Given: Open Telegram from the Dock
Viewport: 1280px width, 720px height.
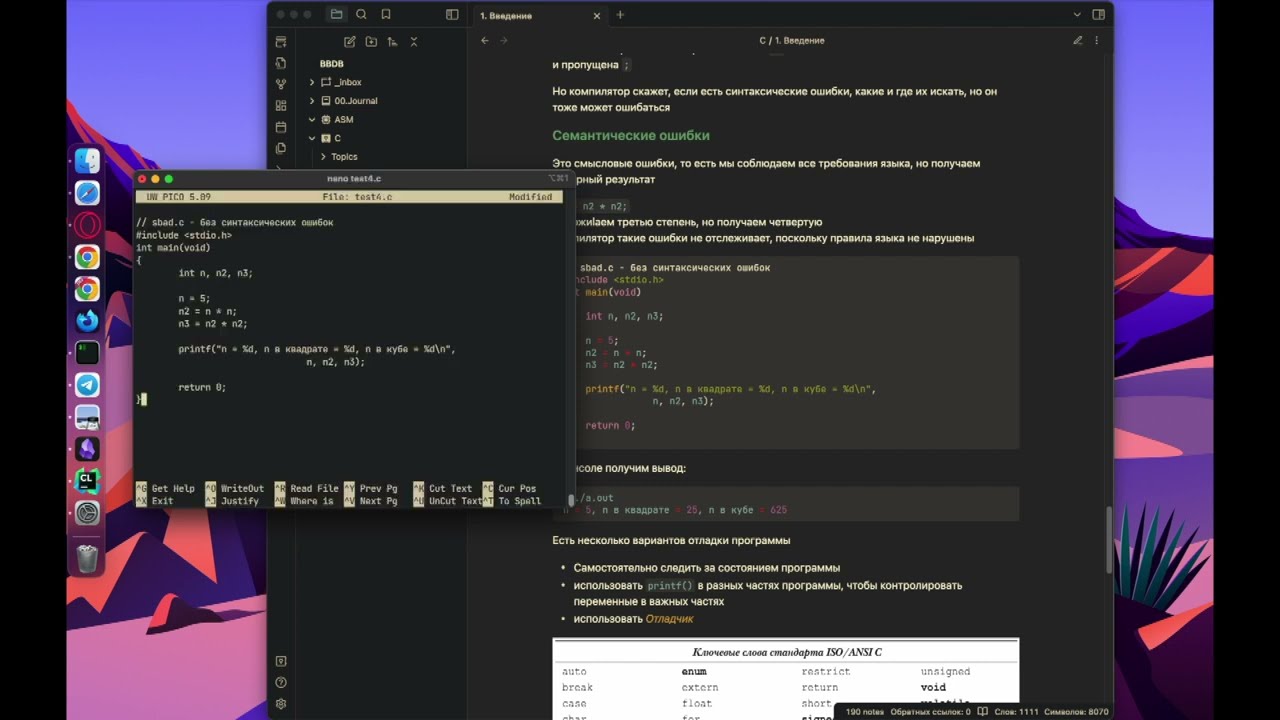Looking at the screenshot, I should click(87, 385).
